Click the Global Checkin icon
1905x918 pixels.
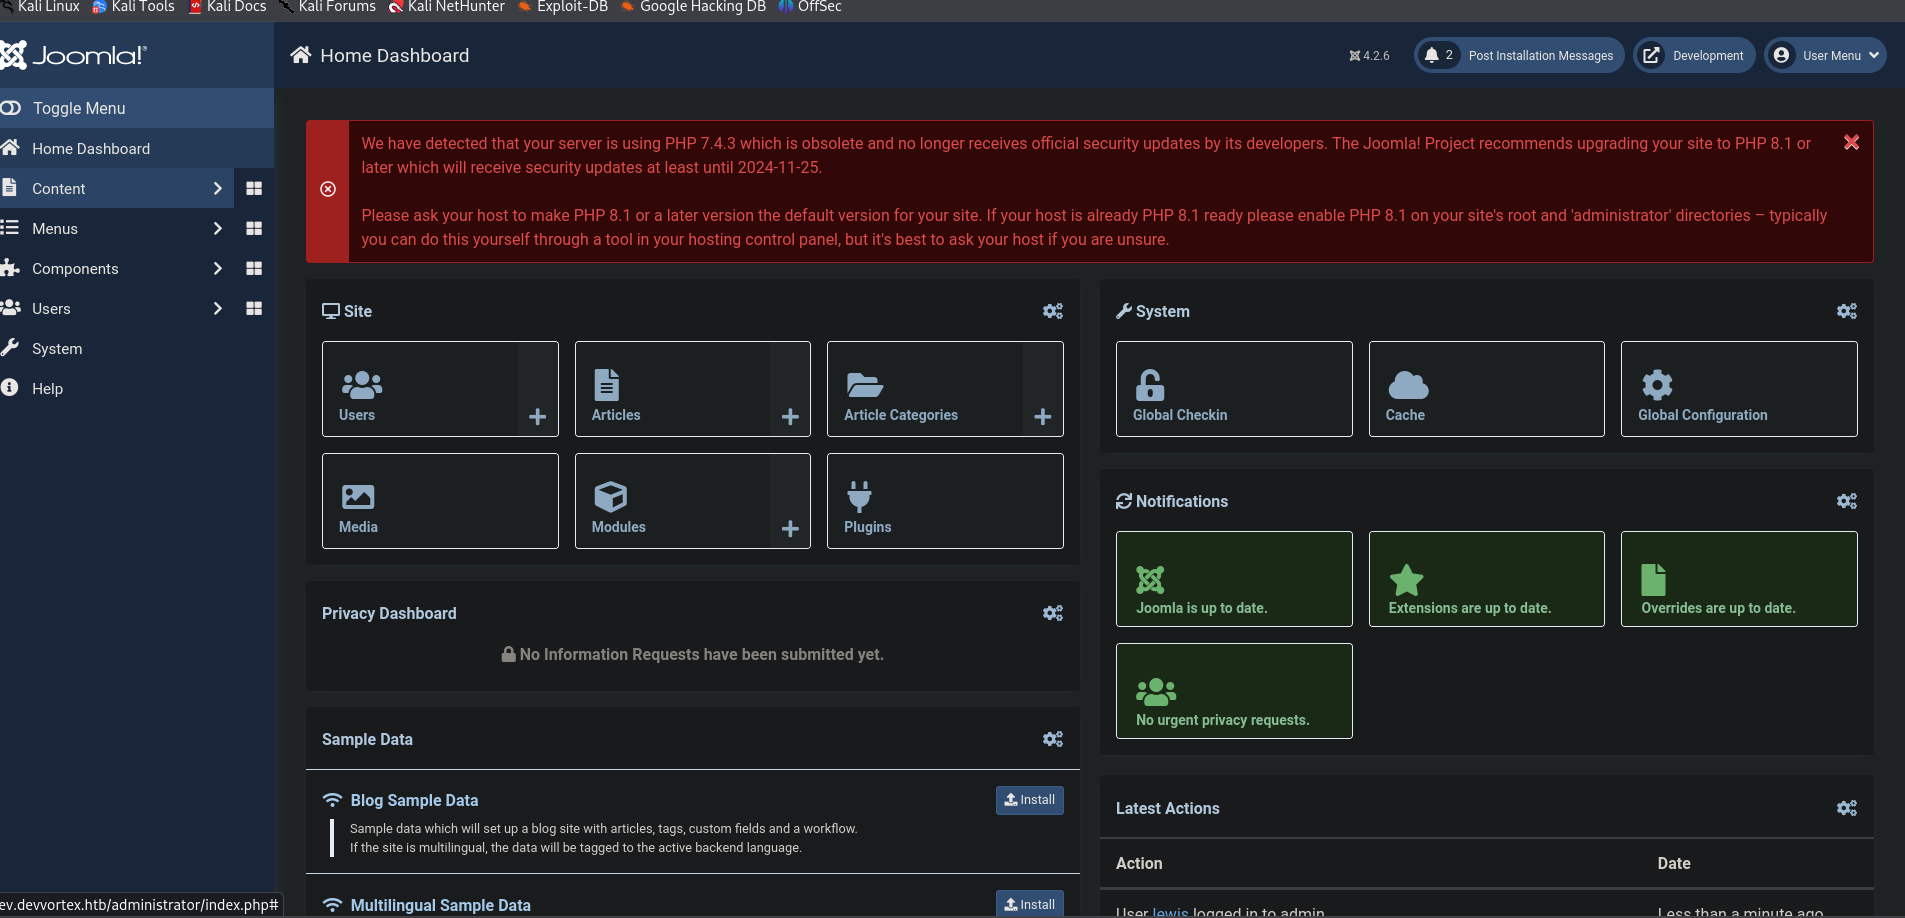pyautogui.click(x=1233, y=389)
